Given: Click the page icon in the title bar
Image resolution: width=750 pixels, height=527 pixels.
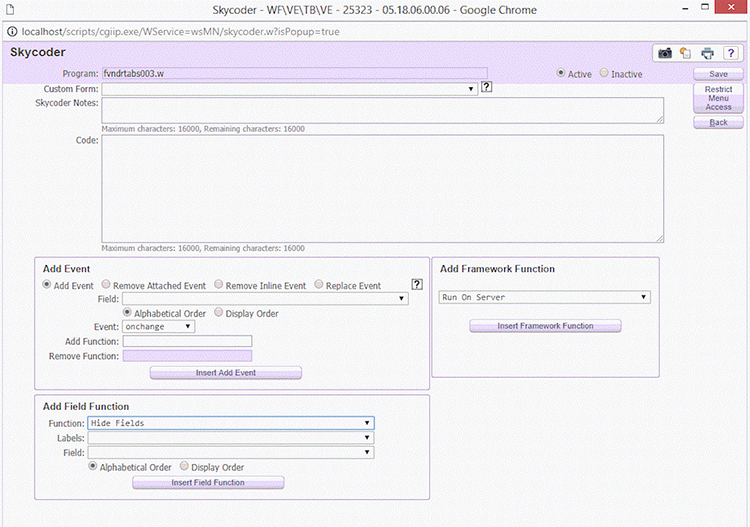Looking at the screenshot, I should [x=10, y=10].
